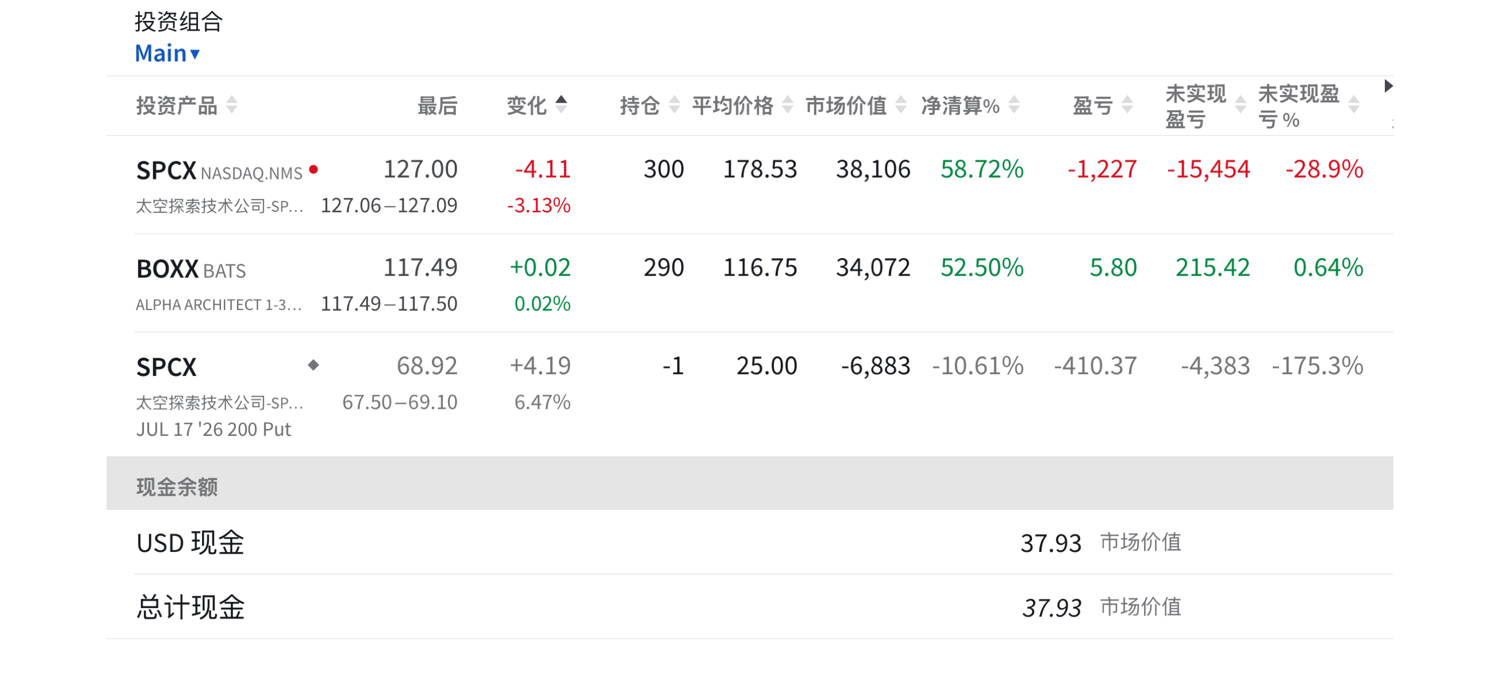Sort by 投资产品 column arrows
The height and width of the screenshot is (690, 1500).
click(x=232, y=105)
